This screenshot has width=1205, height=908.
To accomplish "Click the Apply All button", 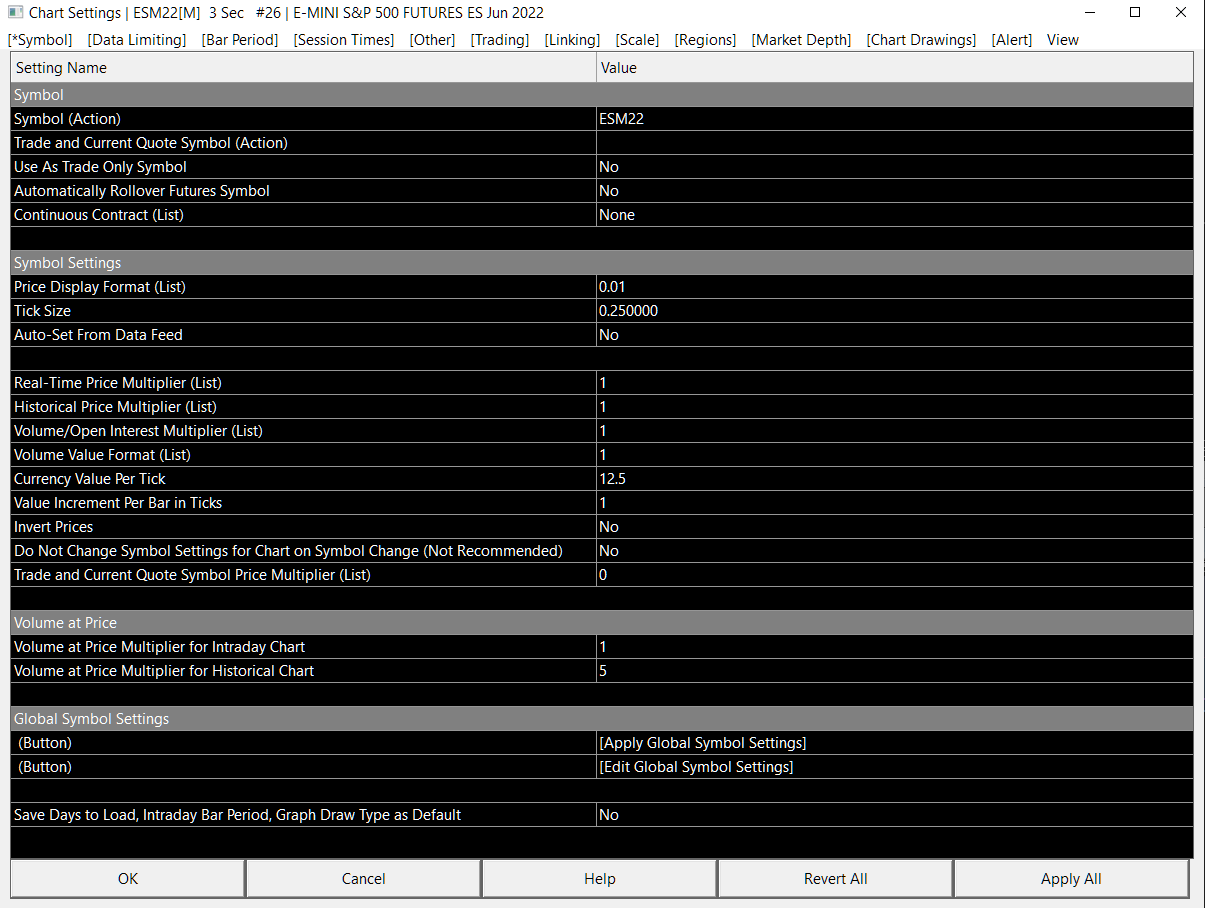I will (1072, 879).
